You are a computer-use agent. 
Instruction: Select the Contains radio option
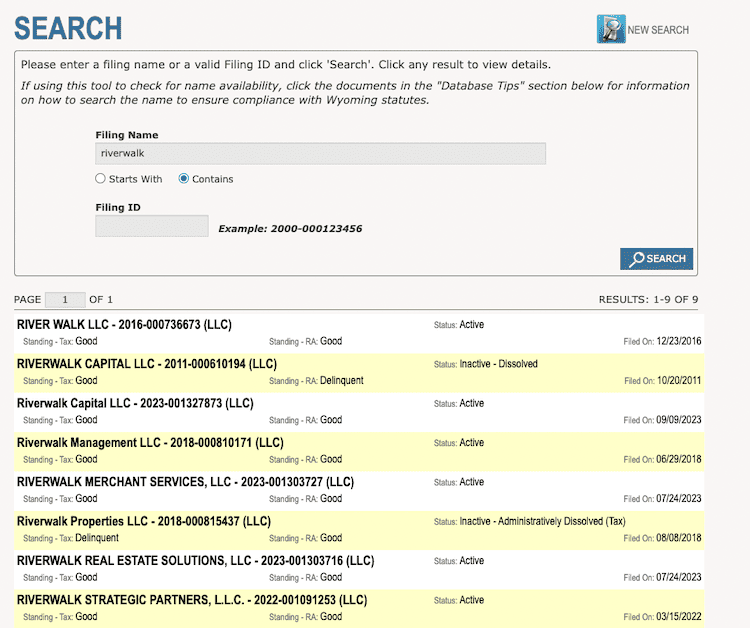tap(184, 179)
